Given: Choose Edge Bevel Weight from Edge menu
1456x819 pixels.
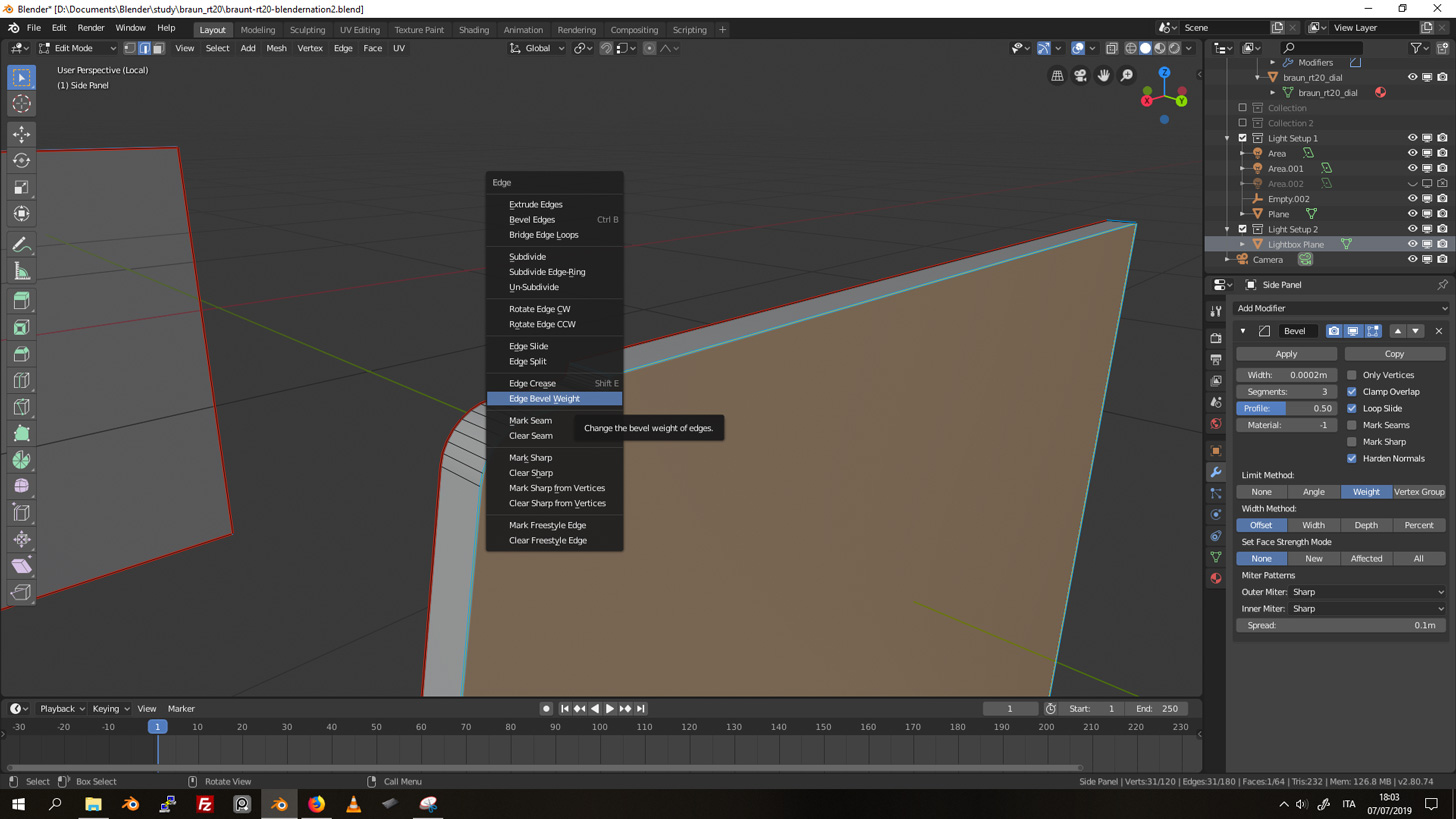Looking at the screenshot, I should pyautogui.click(x=554, y=399).
